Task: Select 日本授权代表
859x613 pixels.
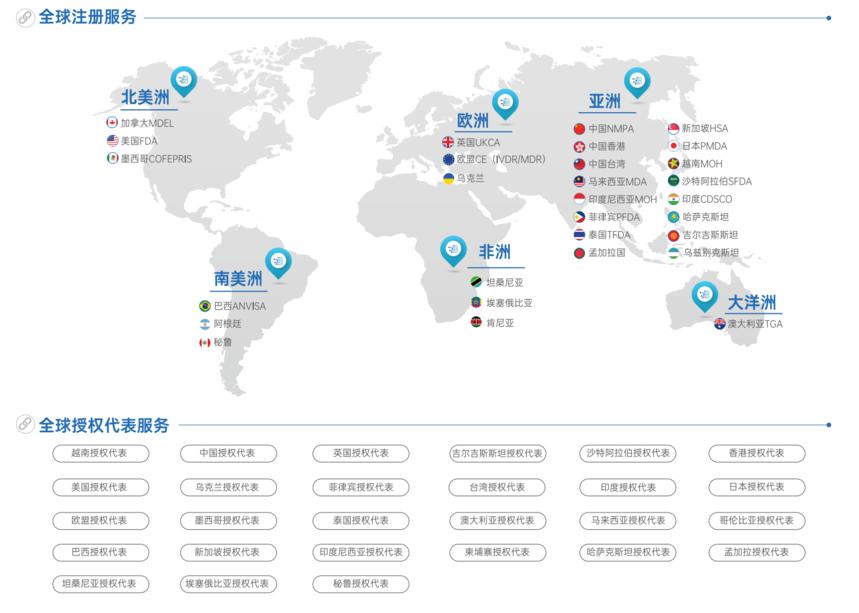Action: pos(757,488)
